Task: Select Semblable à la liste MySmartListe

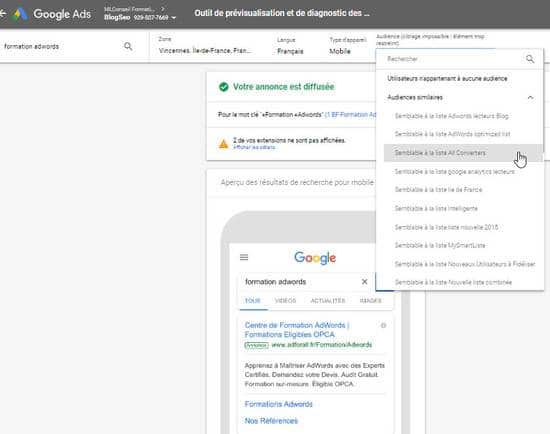Action: point(440,245)
